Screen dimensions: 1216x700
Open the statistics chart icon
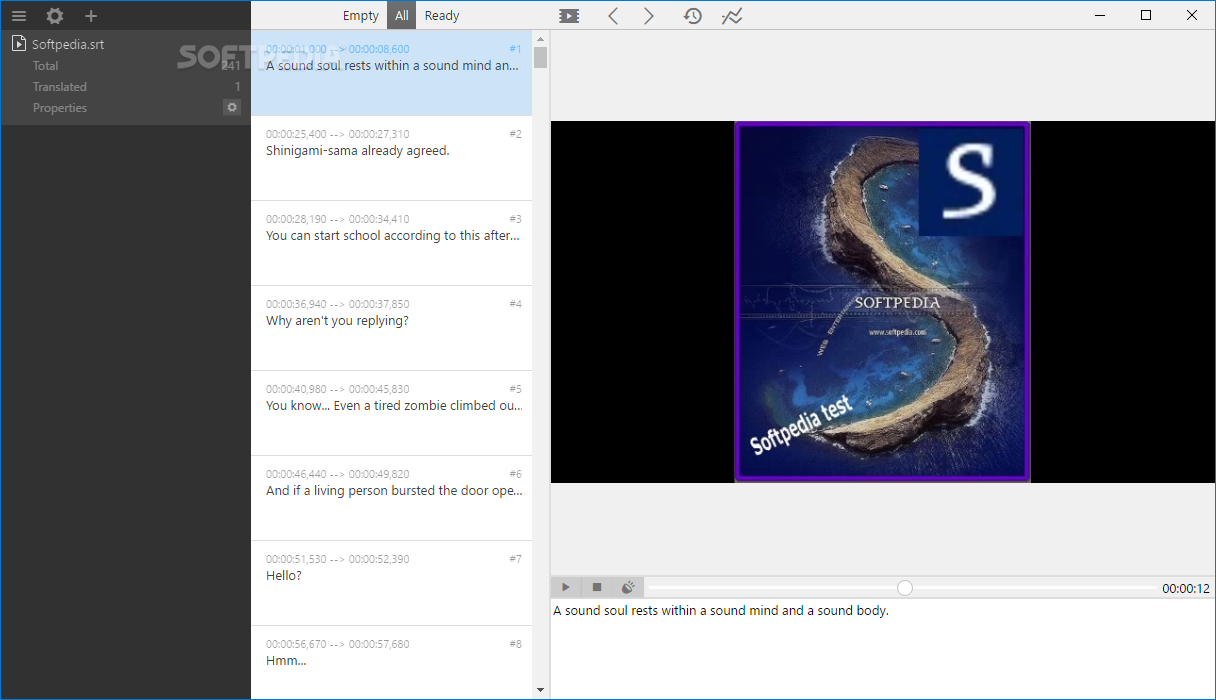[732, 16]
